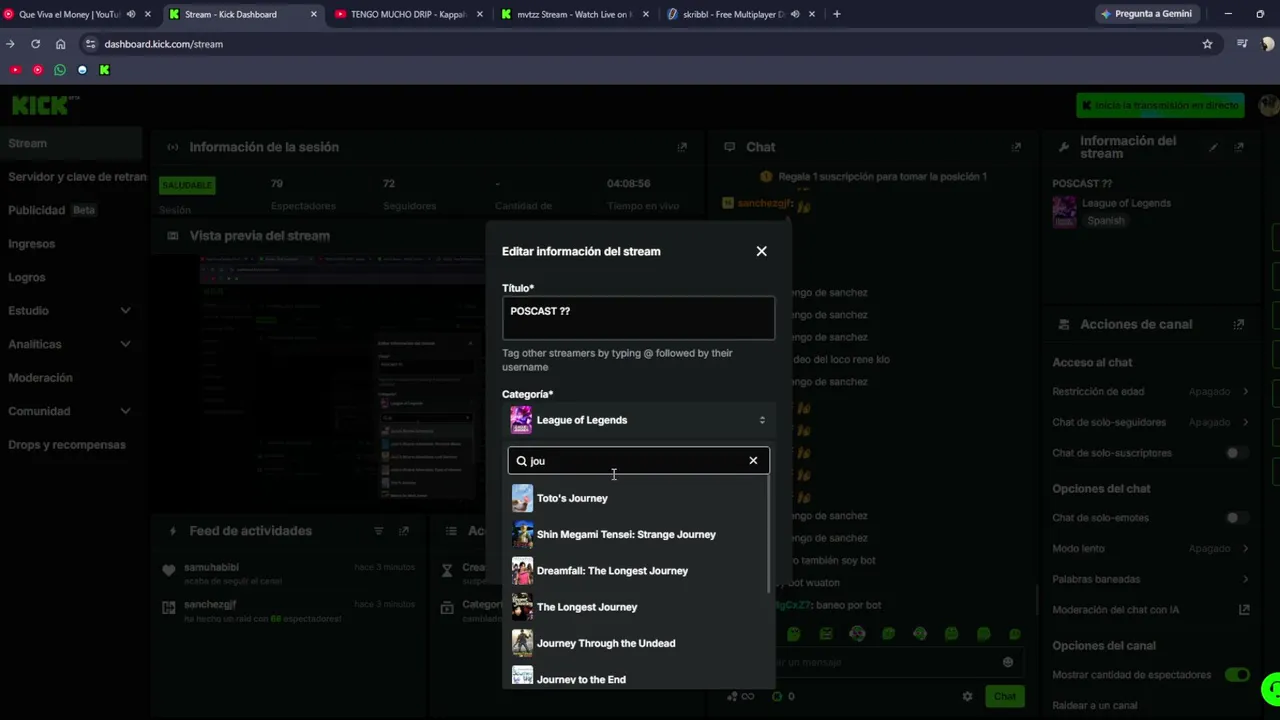Screen dimensions: 1280x720
Task: Open the profile avatar menu
Action: tap(1269, 105)
